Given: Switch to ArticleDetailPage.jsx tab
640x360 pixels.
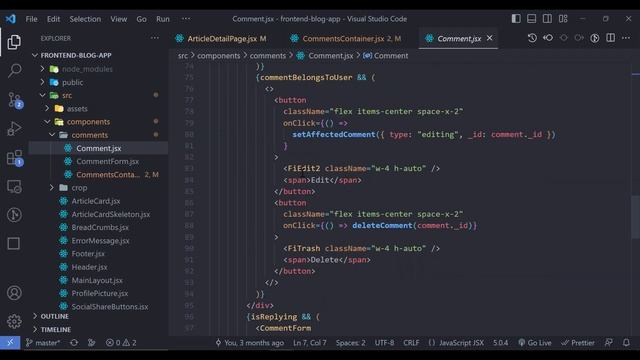Looking at the screenshot, I should [221, 38].
